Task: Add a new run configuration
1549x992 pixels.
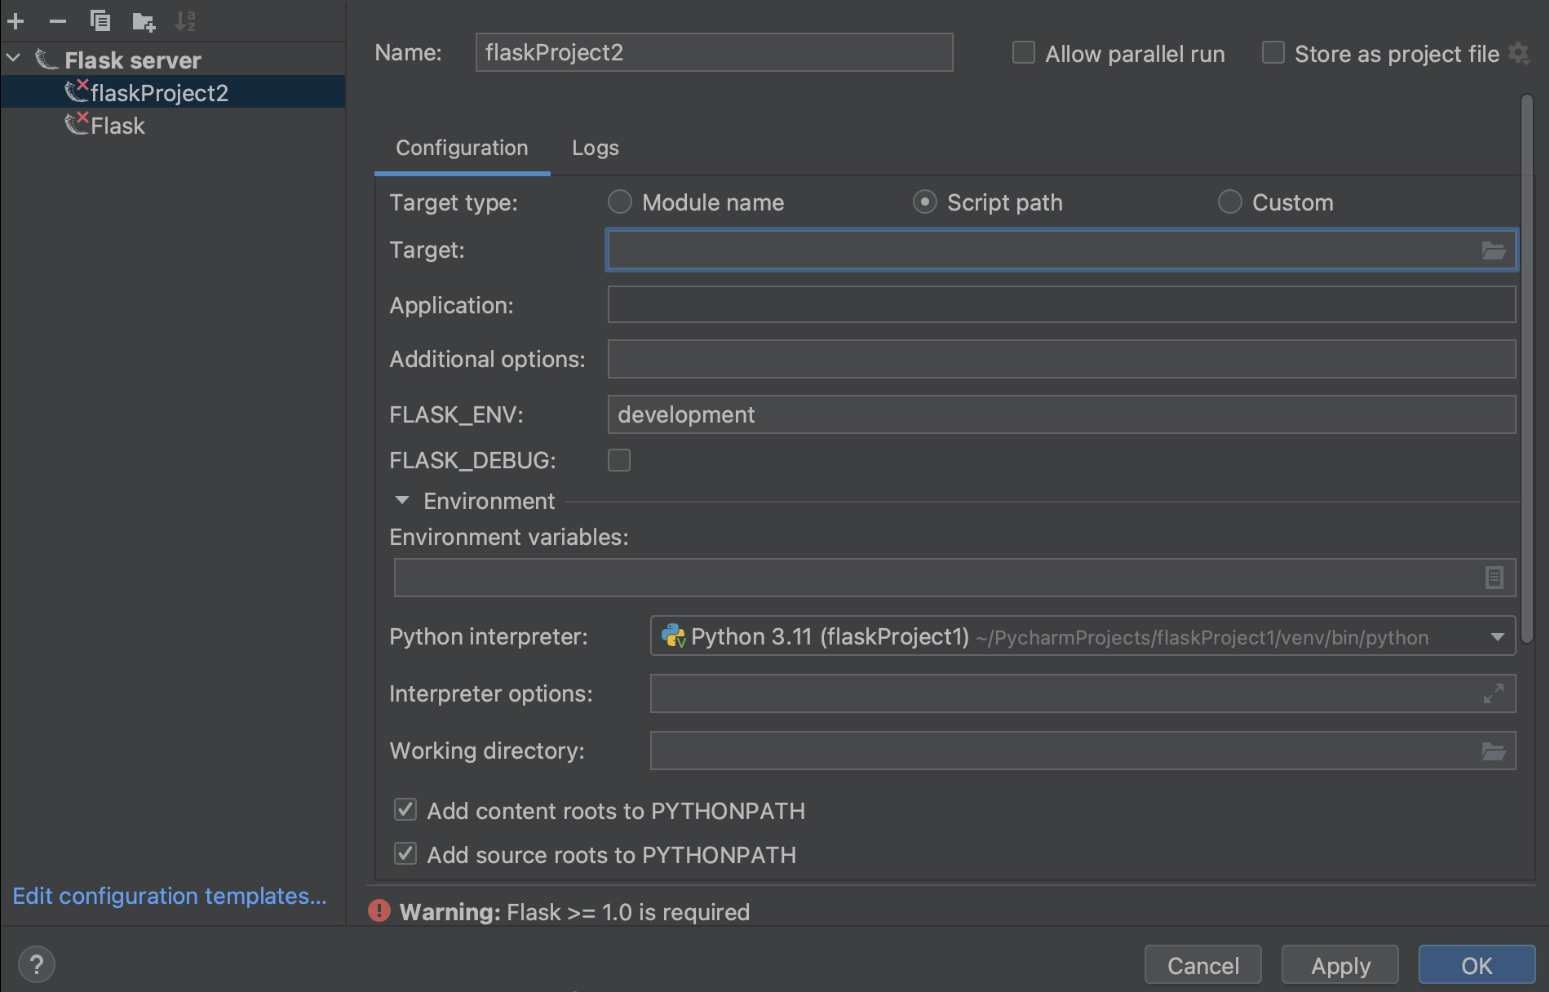Action: (15, 20)
